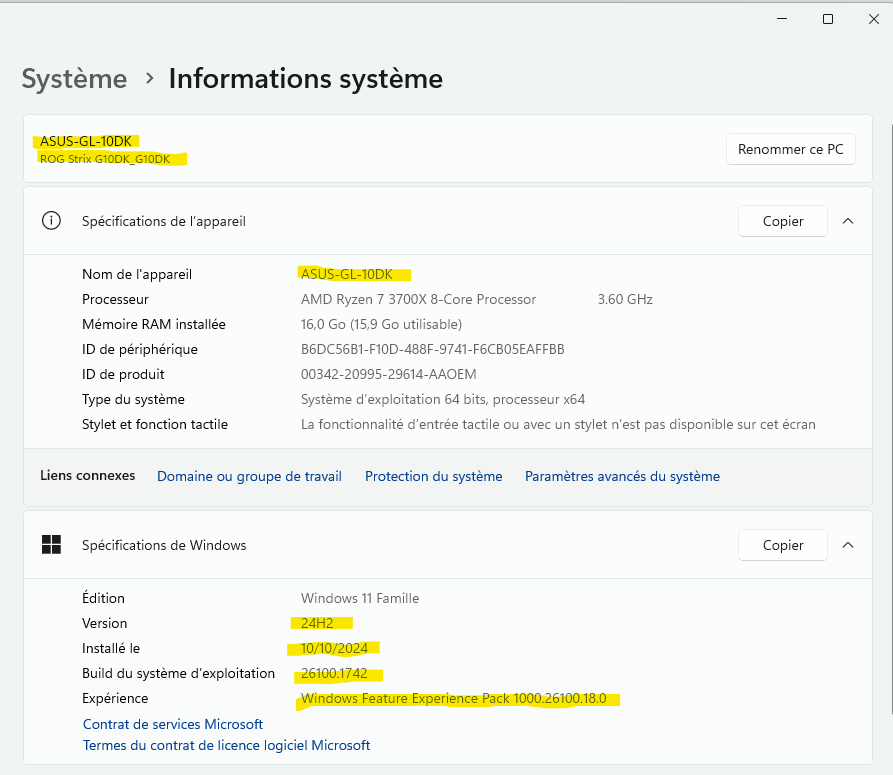
Task: Click the build number 26100.1742
Action: coord(334,673)
